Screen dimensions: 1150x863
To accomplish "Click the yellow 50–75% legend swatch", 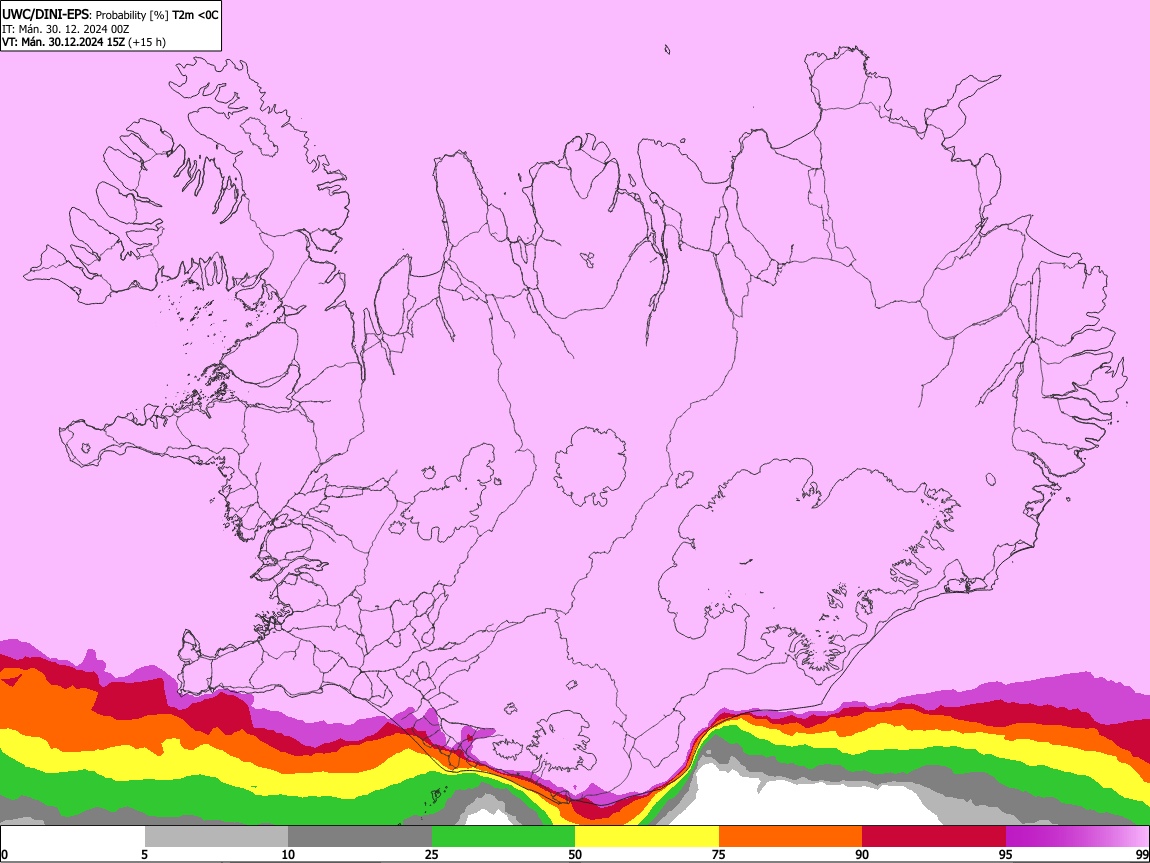I will coord(647,837).
